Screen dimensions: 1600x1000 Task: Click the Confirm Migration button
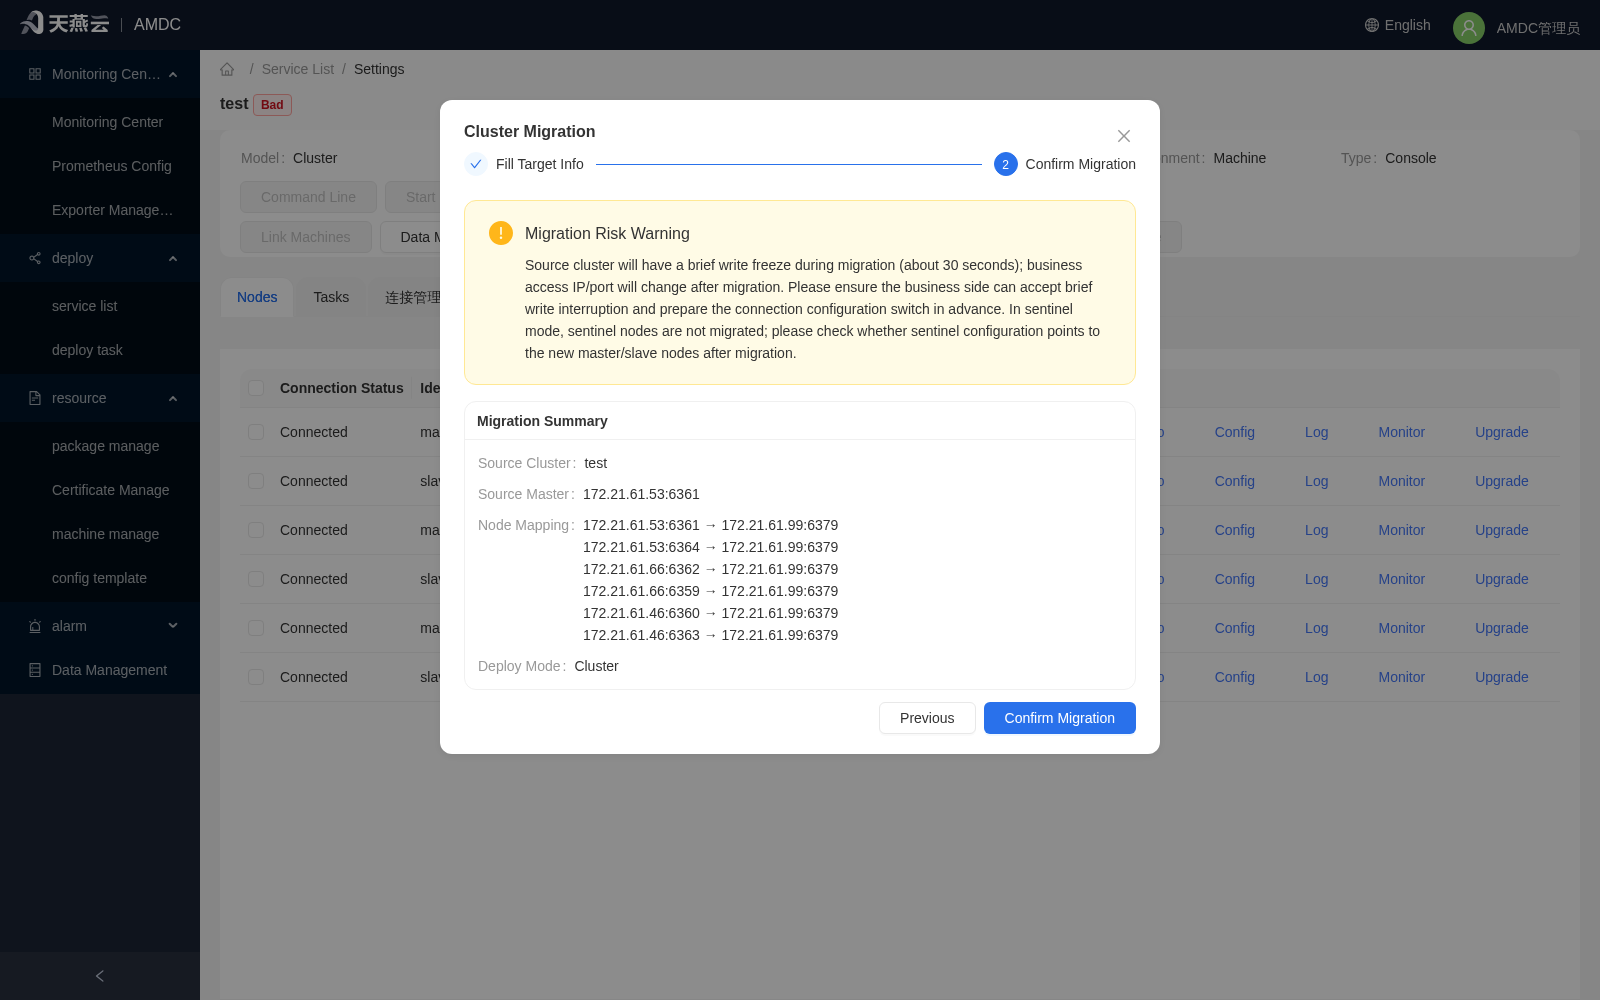(1059, 718)
